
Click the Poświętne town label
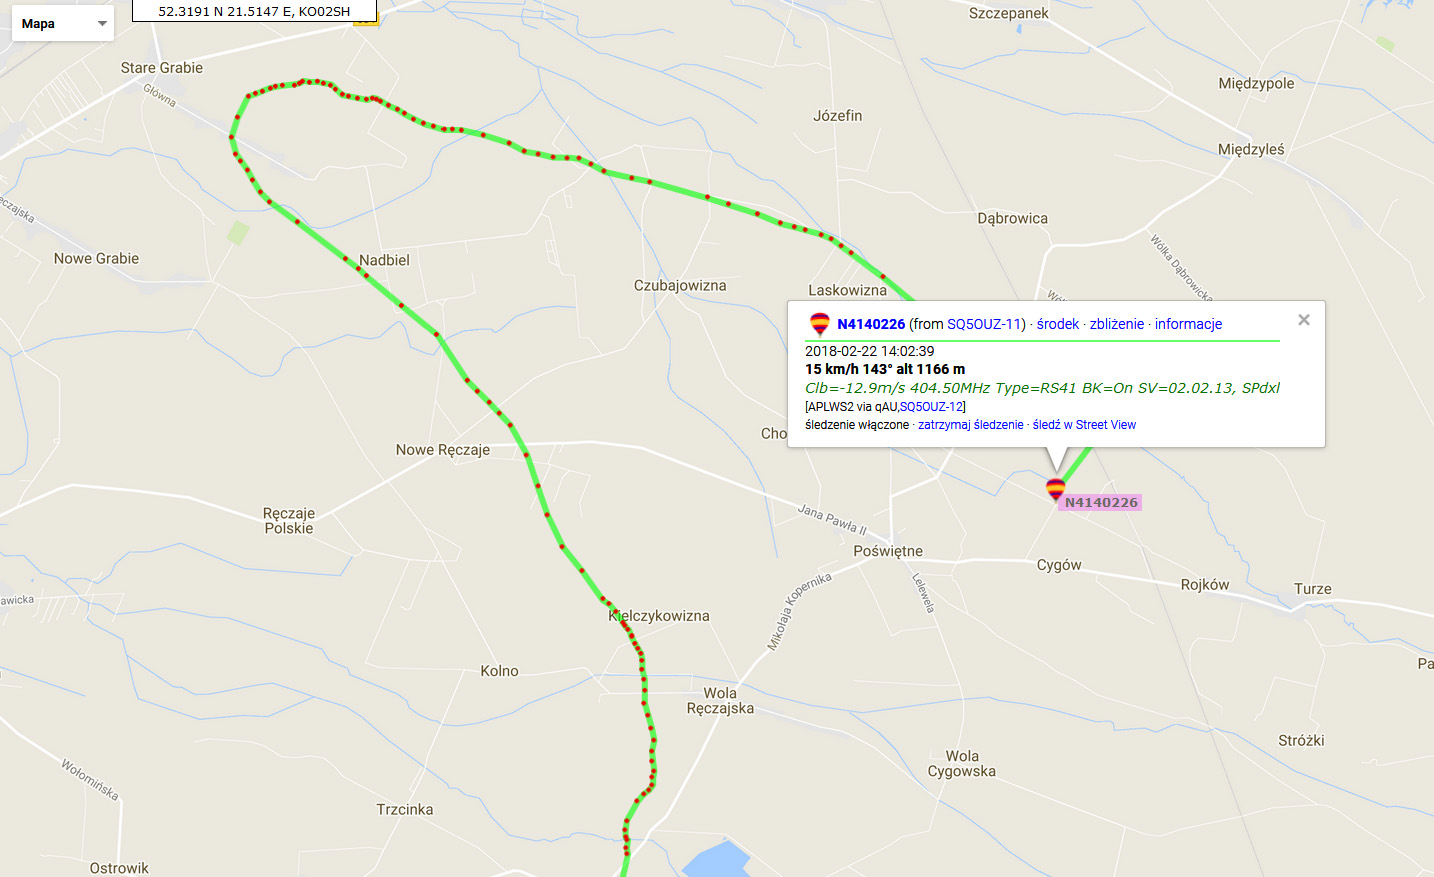coord(888,551)
